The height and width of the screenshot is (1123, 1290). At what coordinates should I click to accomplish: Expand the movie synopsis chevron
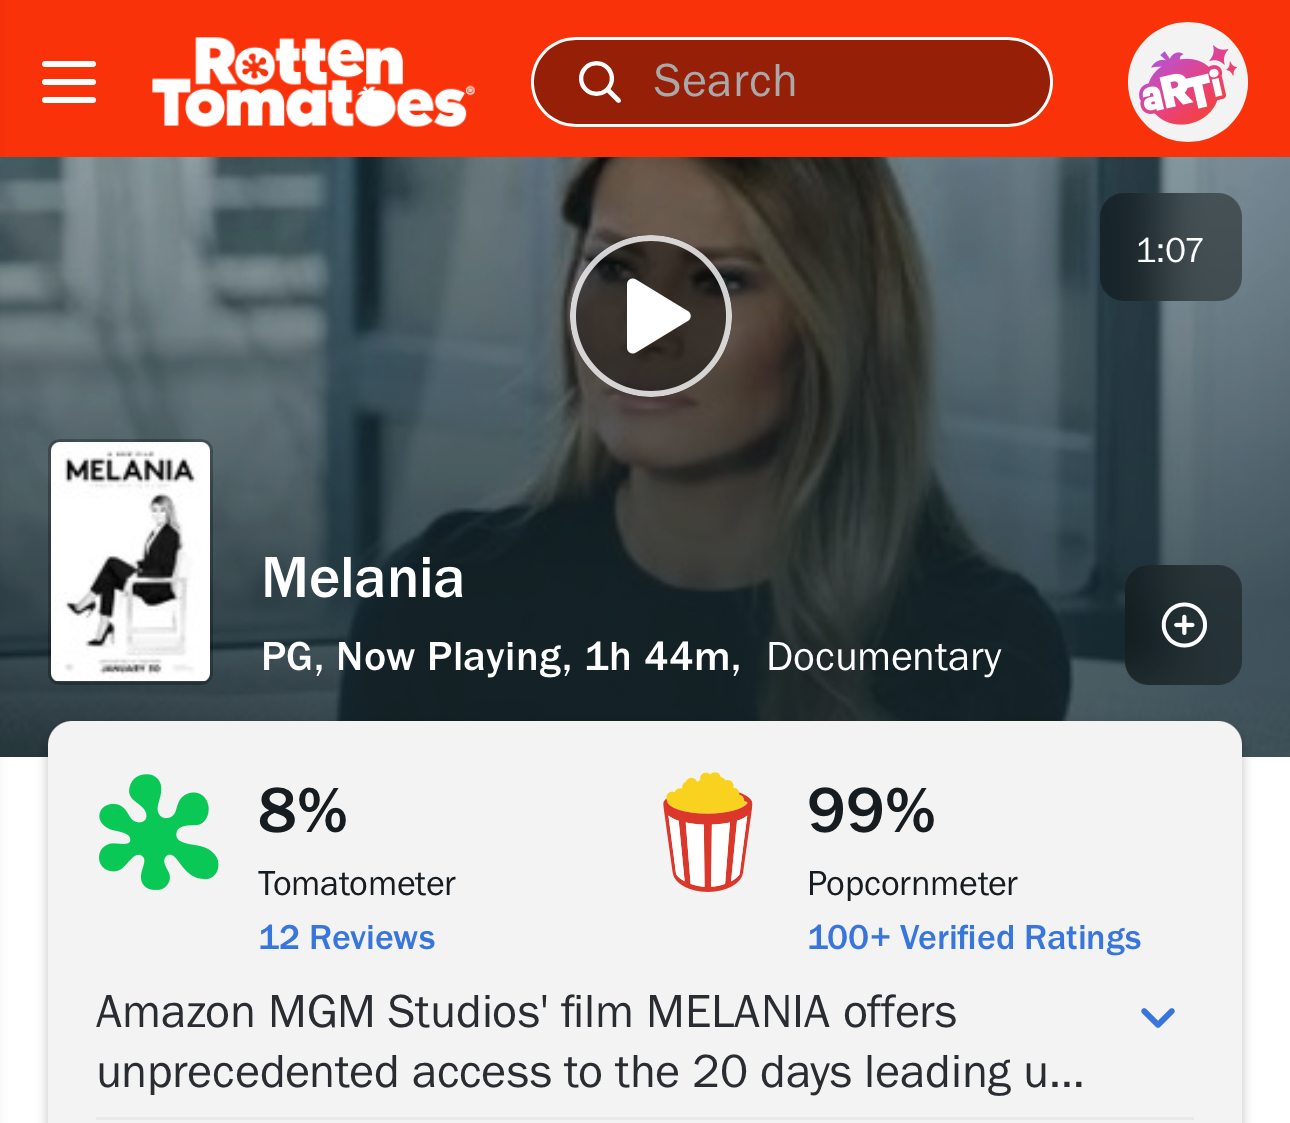coord(1158,1018)
